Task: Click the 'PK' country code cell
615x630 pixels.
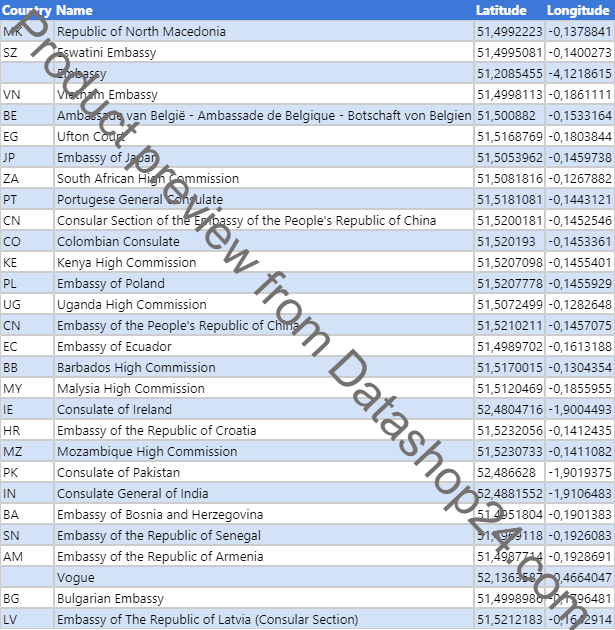Action: 27,472
